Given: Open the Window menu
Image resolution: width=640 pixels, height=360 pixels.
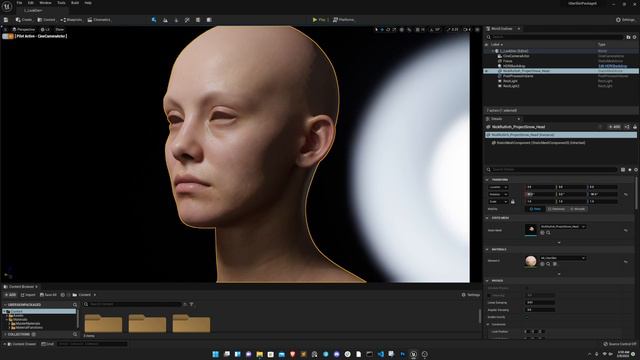Looking at the screenshot, I should click(45, 3).
